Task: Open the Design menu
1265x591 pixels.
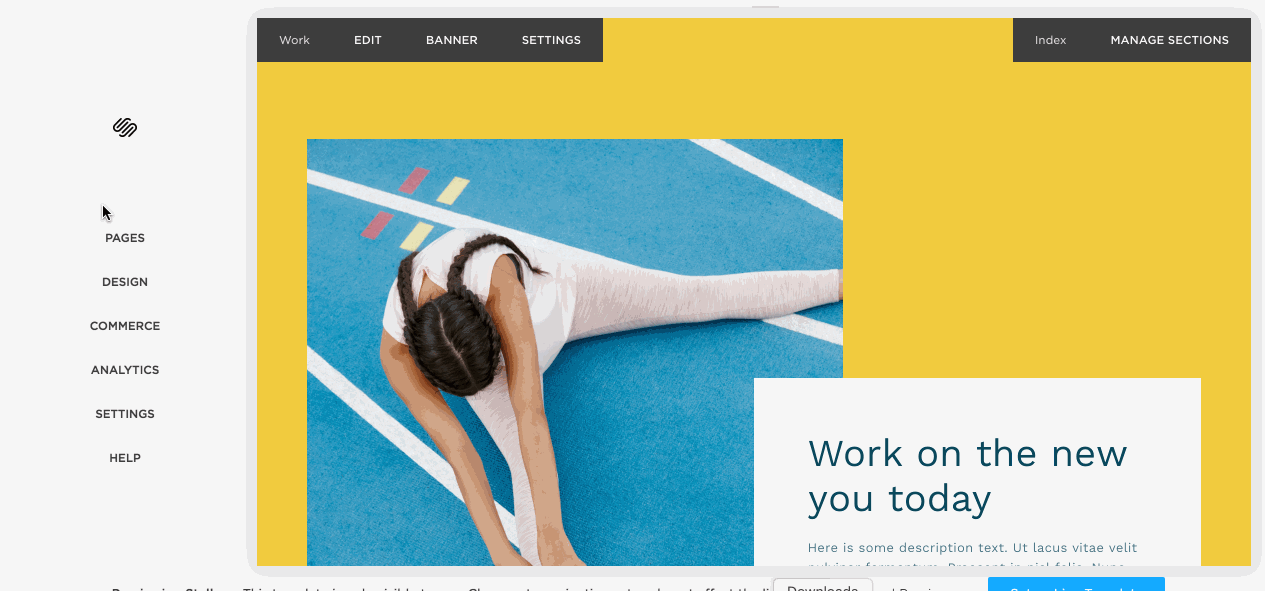Action: 125,282
